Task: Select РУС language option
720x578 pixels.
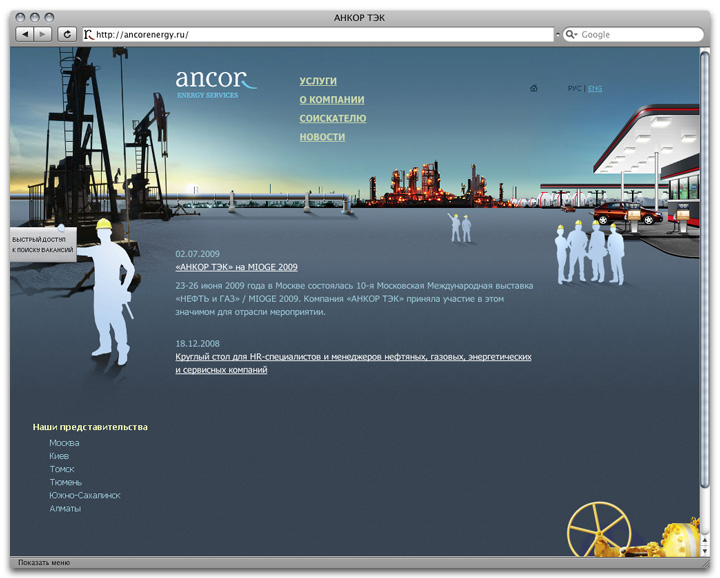Action: click(x=574, y=88)
